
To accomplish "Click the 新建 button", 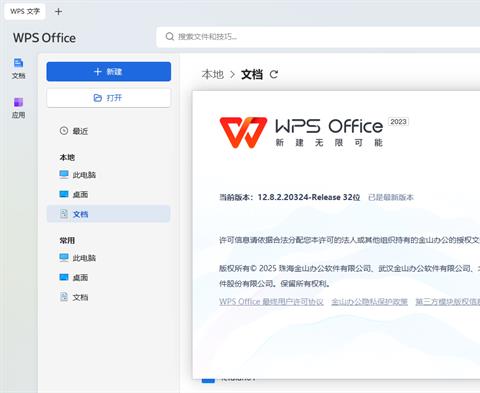I will (109, 71).
